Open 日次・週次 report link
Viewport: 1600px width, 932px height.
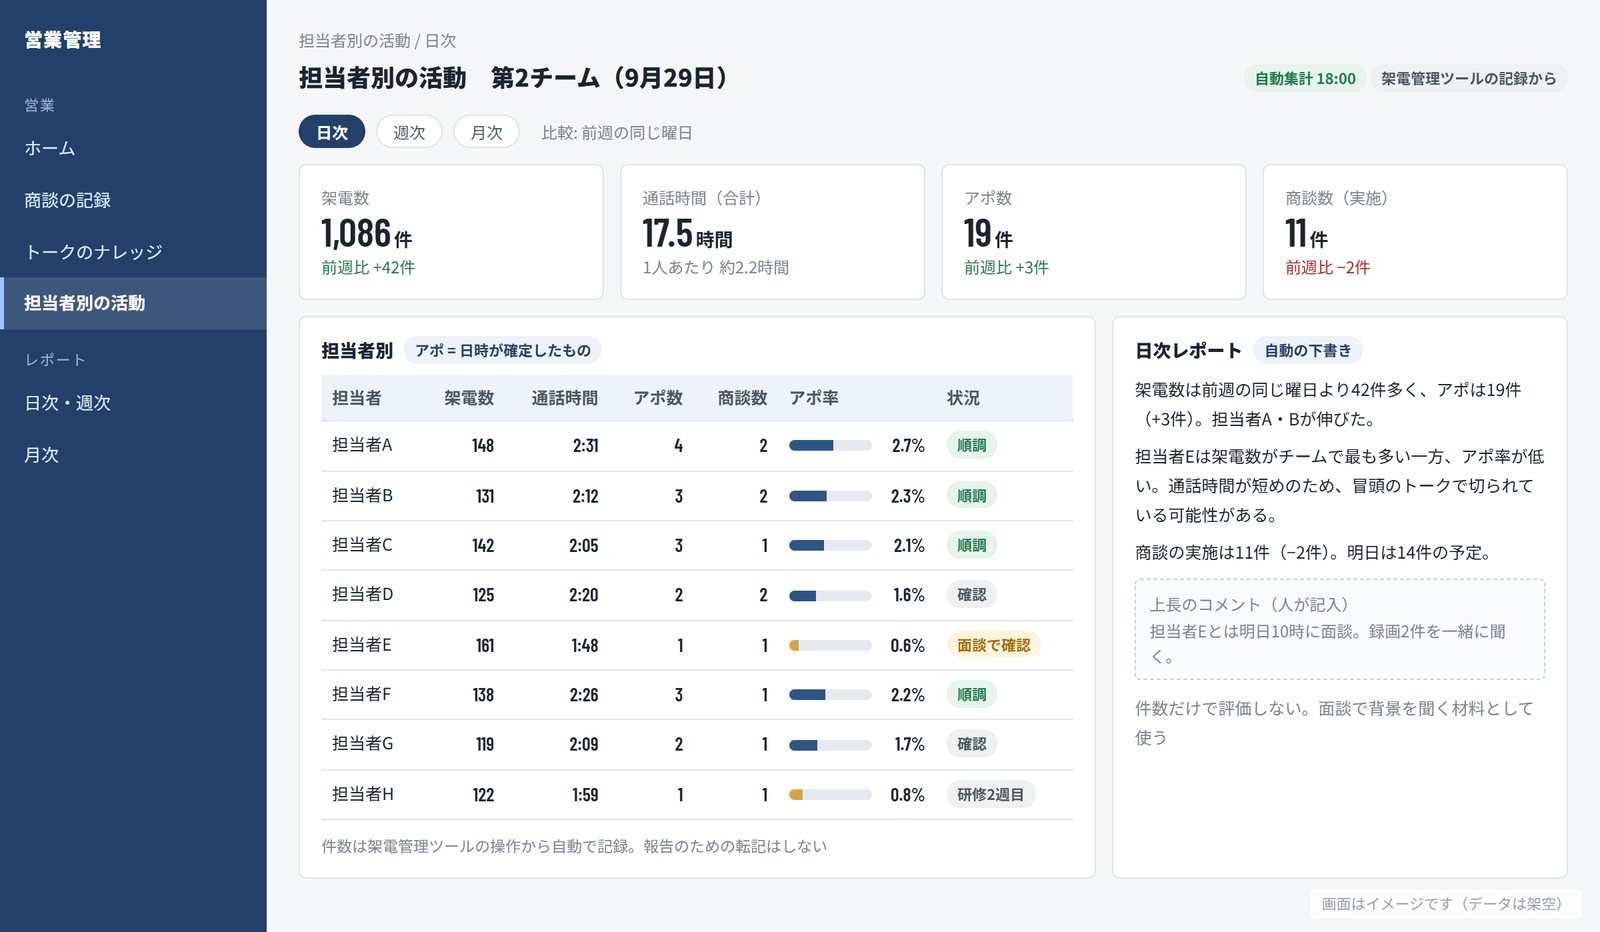[133, 403]
